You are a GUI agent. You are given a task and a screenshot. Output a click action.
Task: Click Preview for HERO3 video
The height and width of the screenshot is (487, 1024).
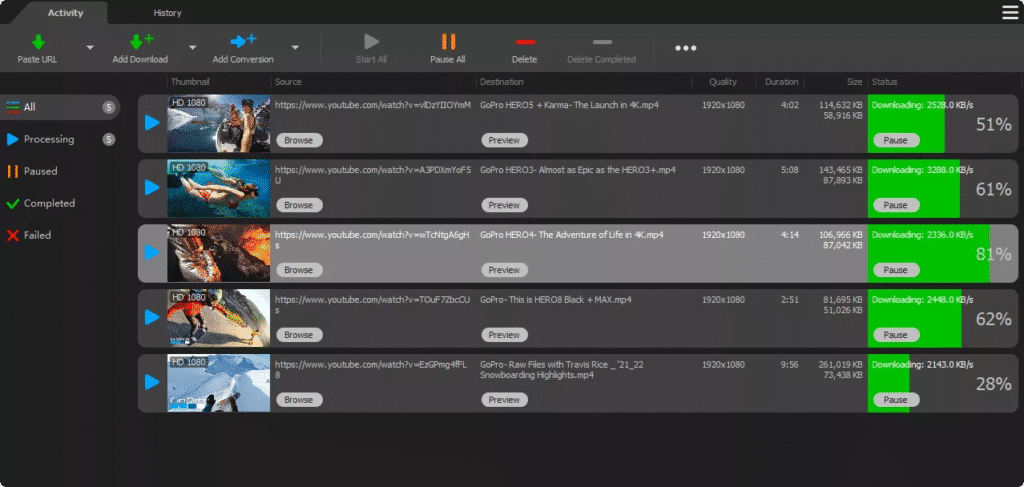coord(504,205)
